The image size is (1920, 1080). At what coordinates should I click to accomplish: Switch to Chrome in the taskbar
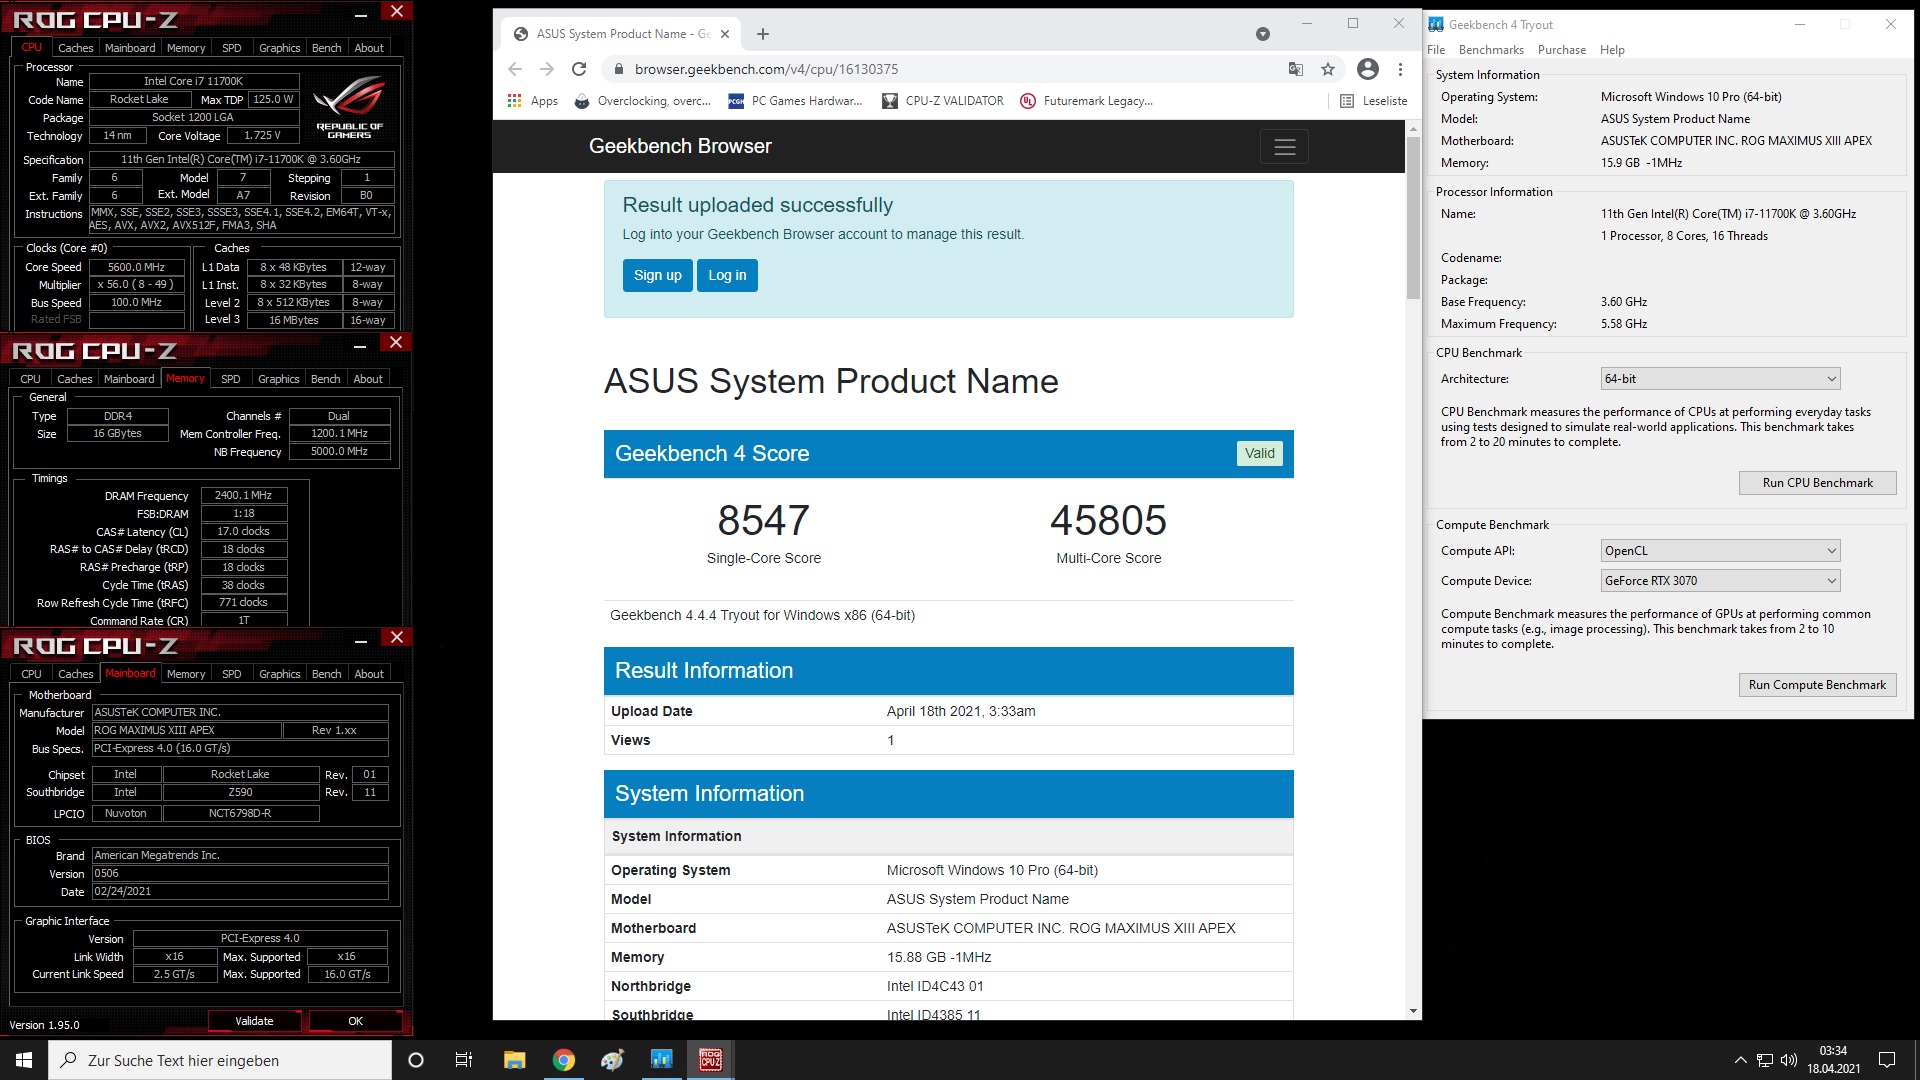[564, 1060]
